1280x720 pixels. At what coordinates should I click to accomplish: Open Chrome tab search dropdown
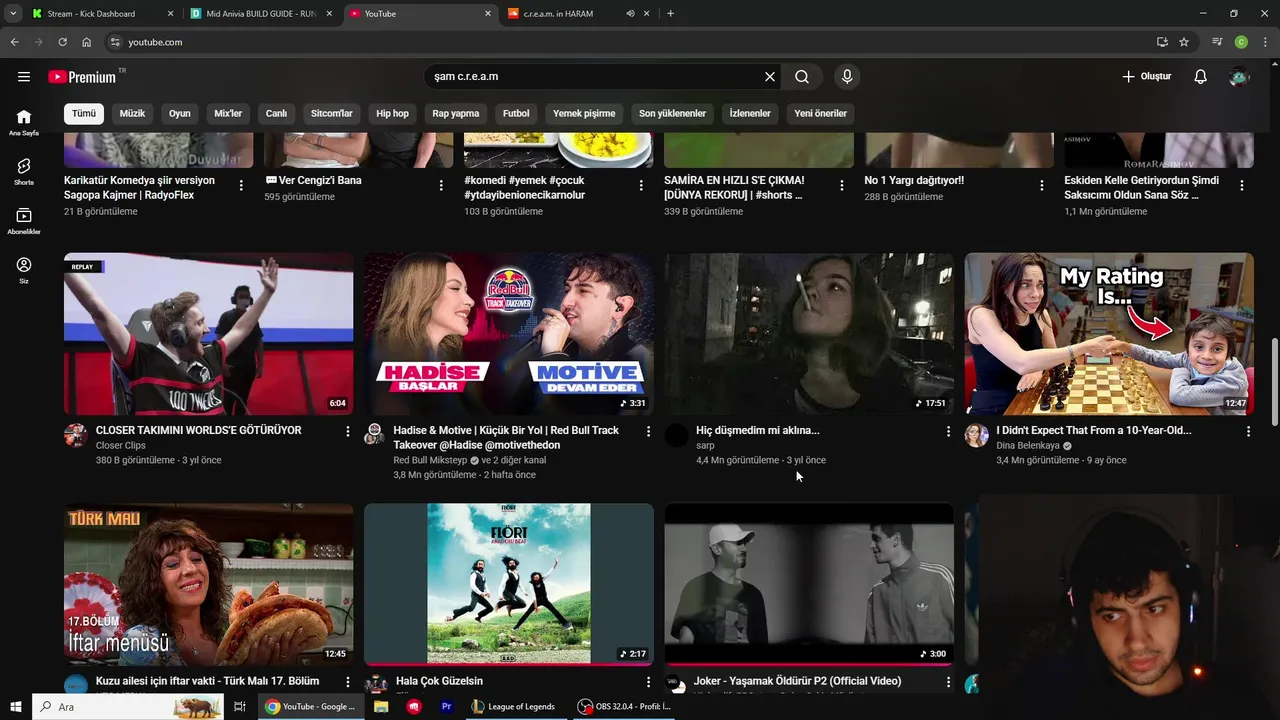(x=13, y=14)
